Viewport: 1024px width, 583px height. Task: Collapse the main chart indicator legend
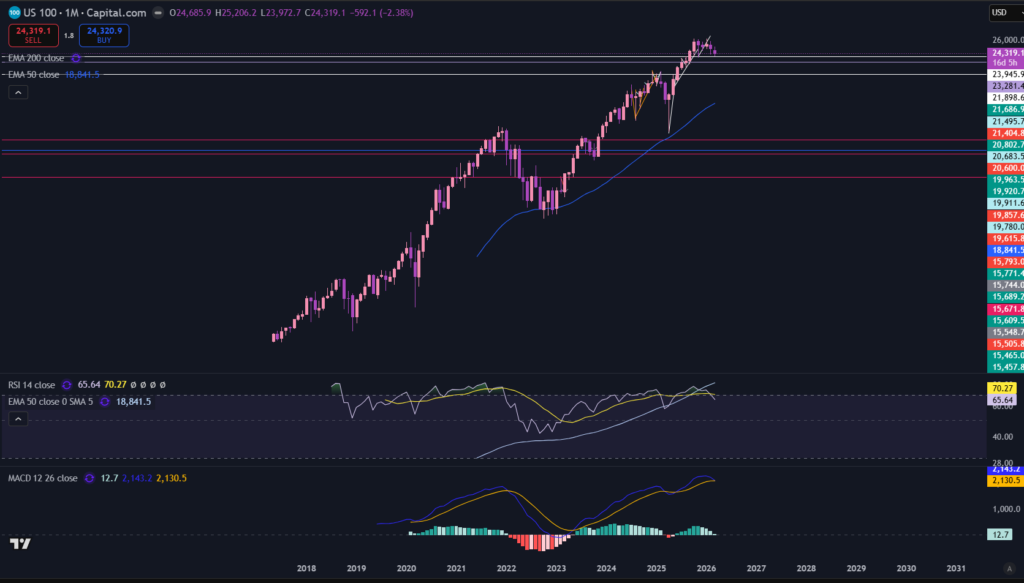[18, 93]
